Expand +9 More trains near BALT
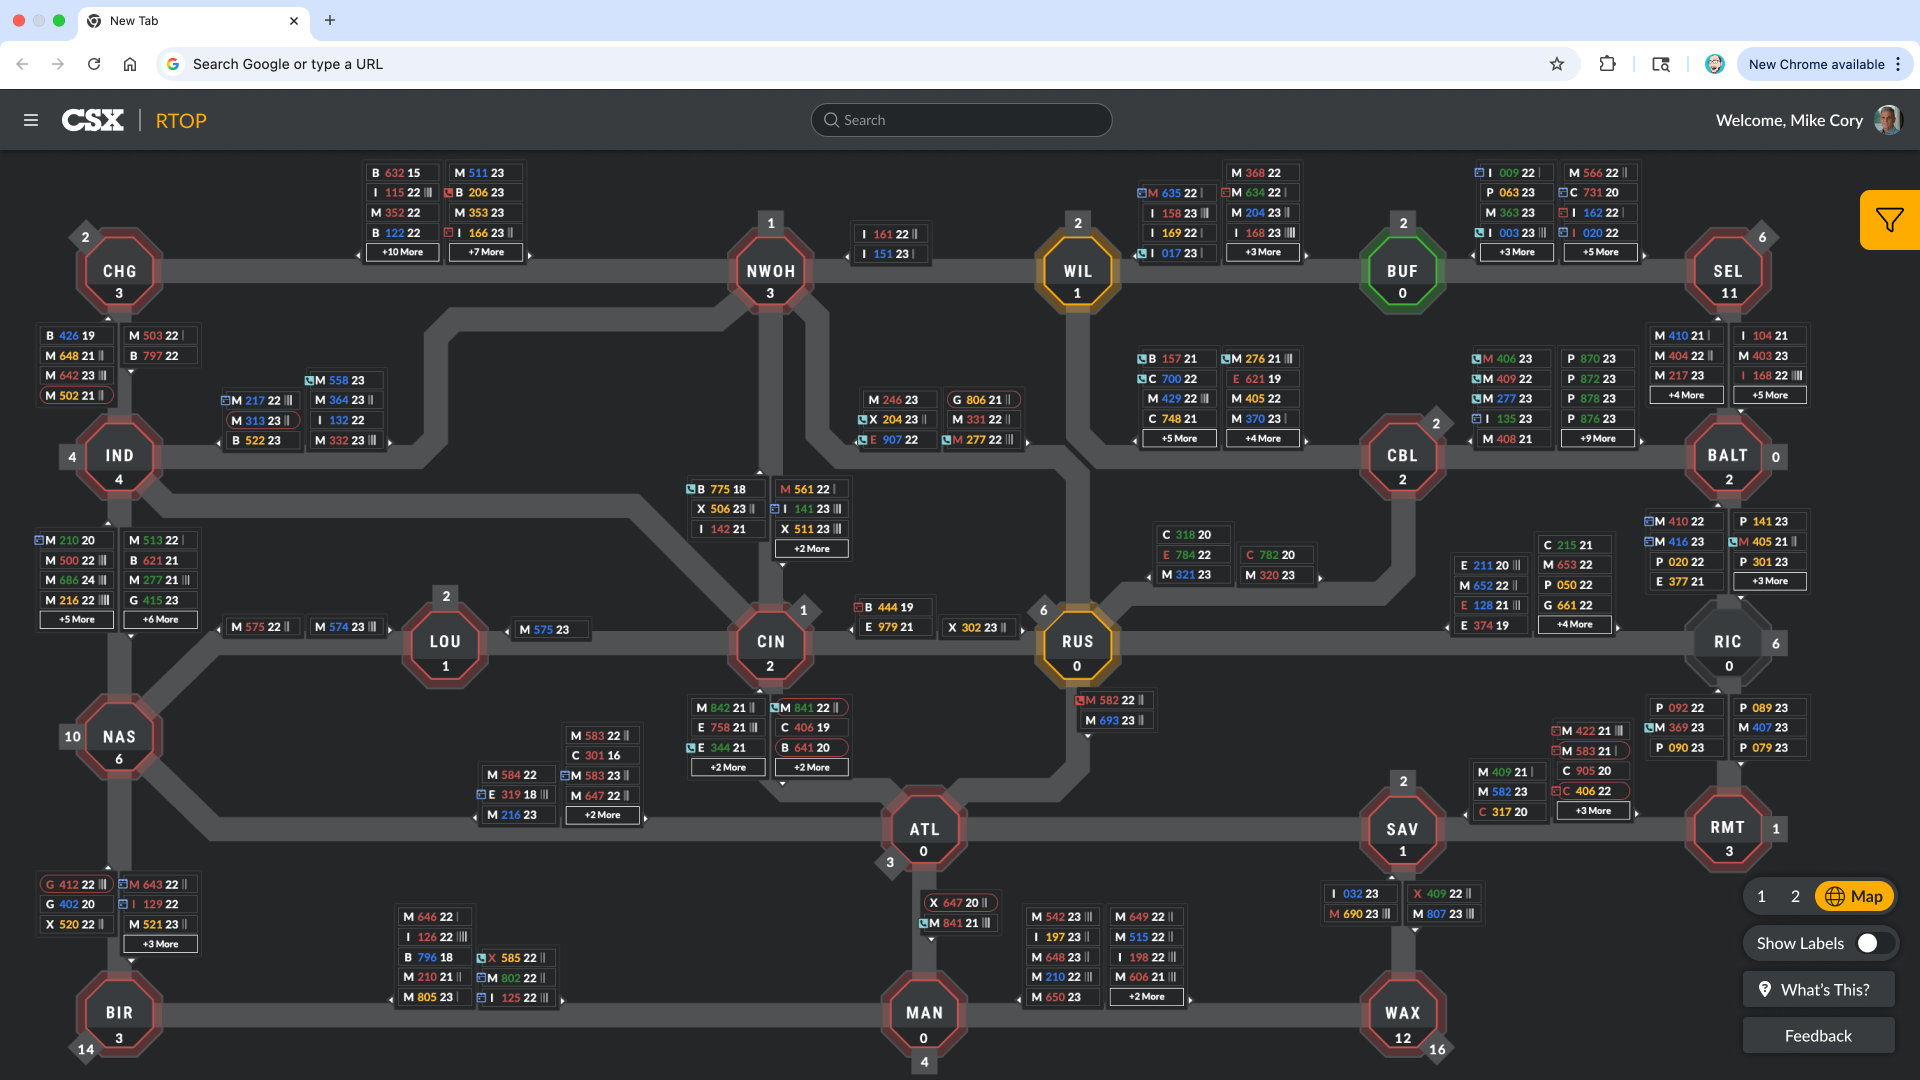 1597,438
